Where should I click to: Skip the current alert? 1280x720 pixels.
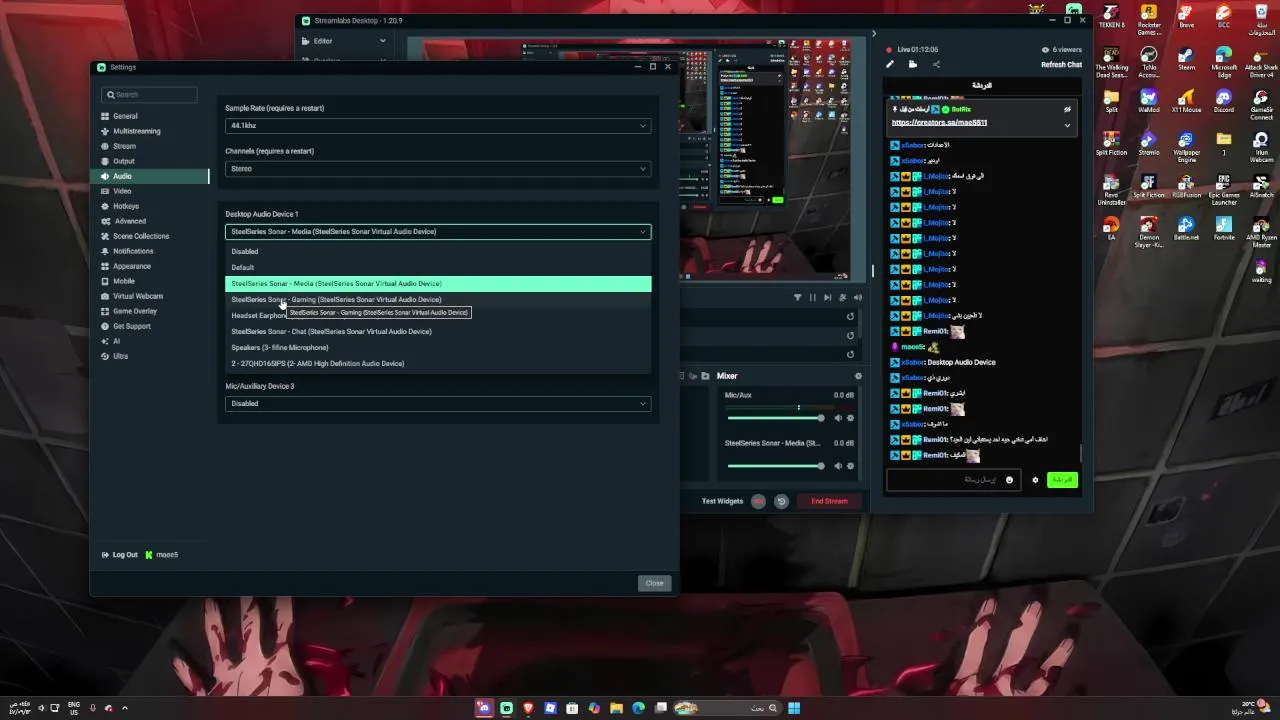point(827,297)
